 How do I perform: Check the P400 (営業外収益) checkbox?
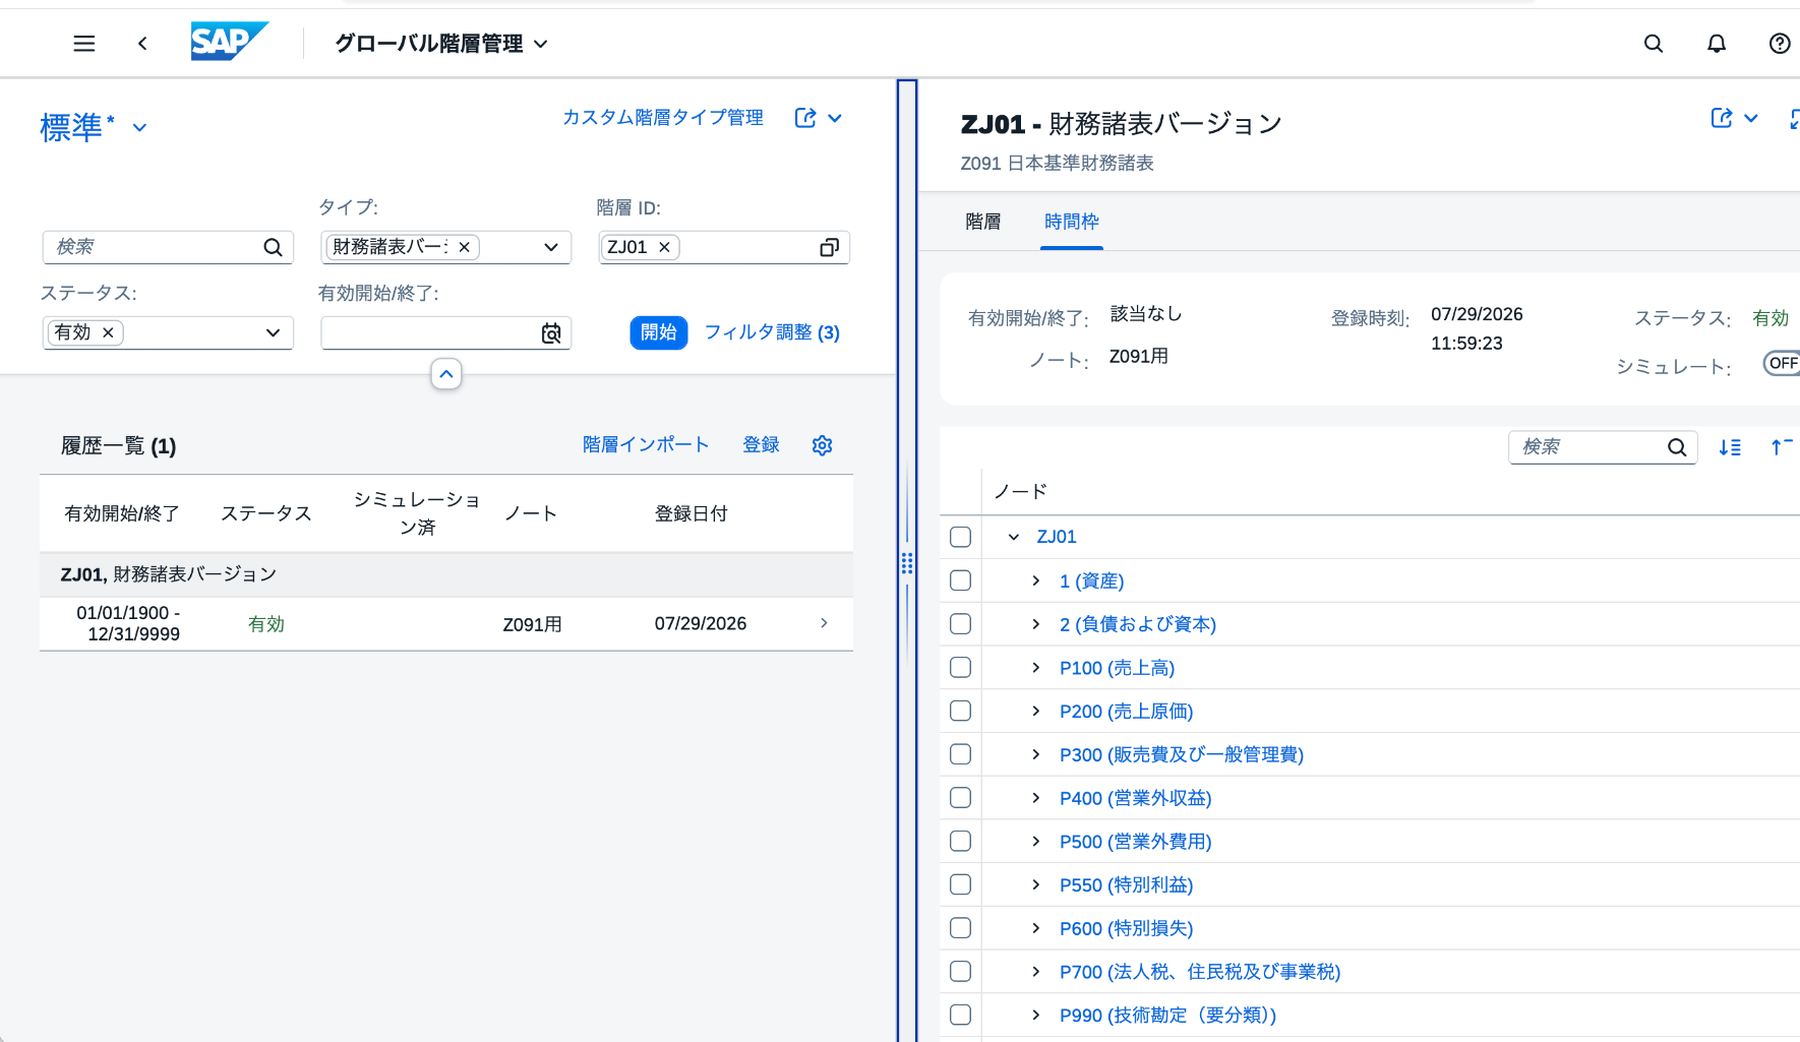[960, 797]
